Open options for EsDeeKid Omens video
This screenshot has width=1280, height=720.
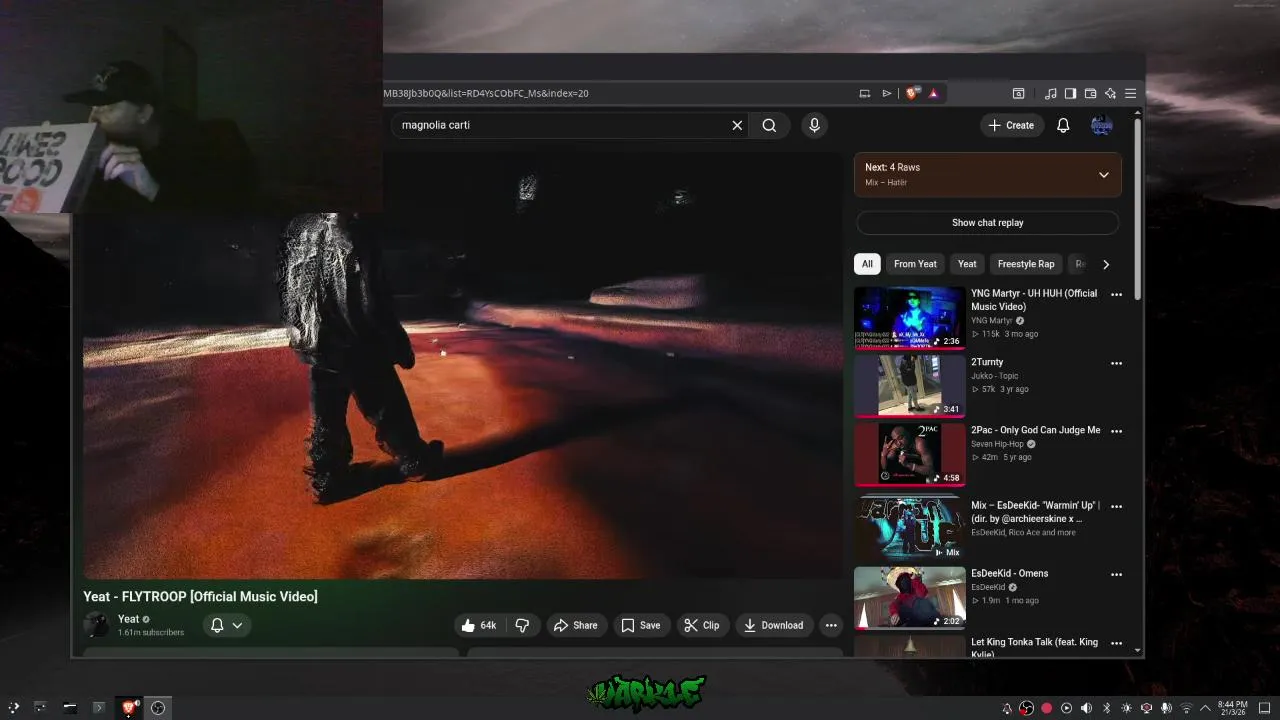coord(1116,574)
